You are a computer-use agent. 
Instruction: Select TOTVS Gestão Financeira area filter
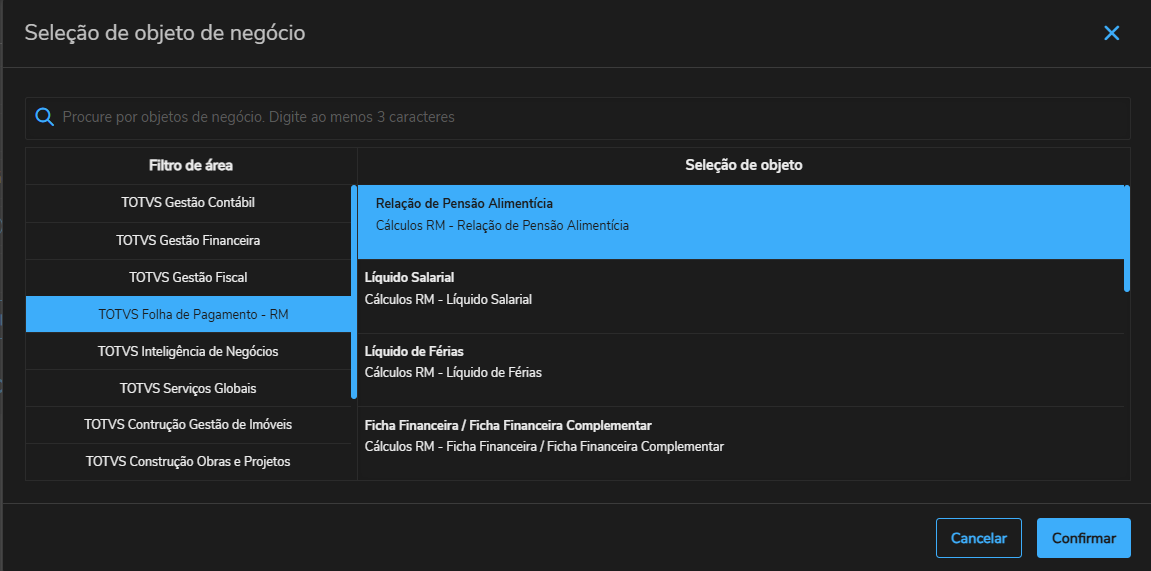(x=188, y=240)
